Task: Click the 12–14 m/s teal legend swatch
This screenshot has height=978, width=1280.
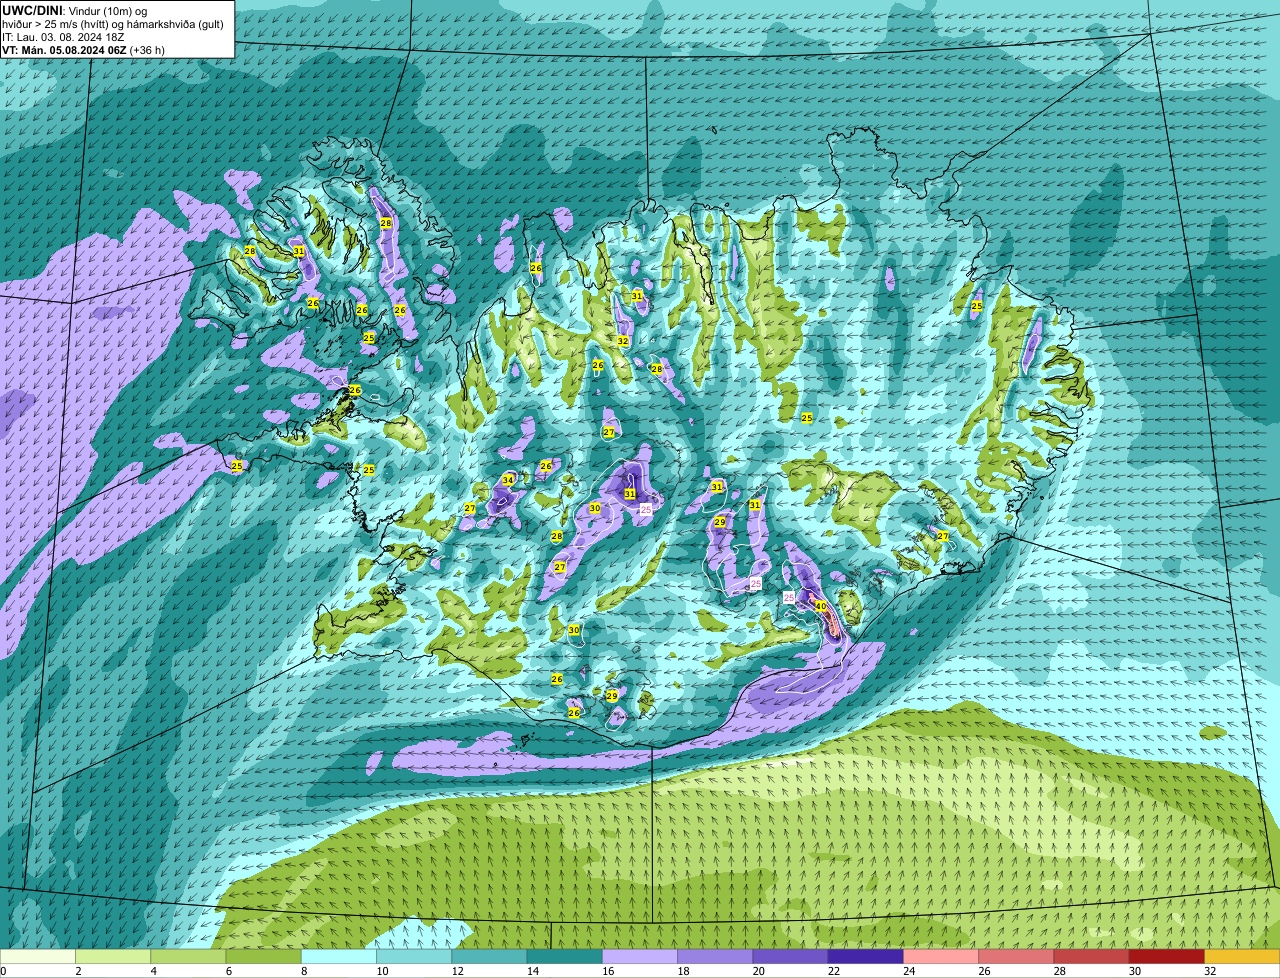Action: [x=489, y=957]
